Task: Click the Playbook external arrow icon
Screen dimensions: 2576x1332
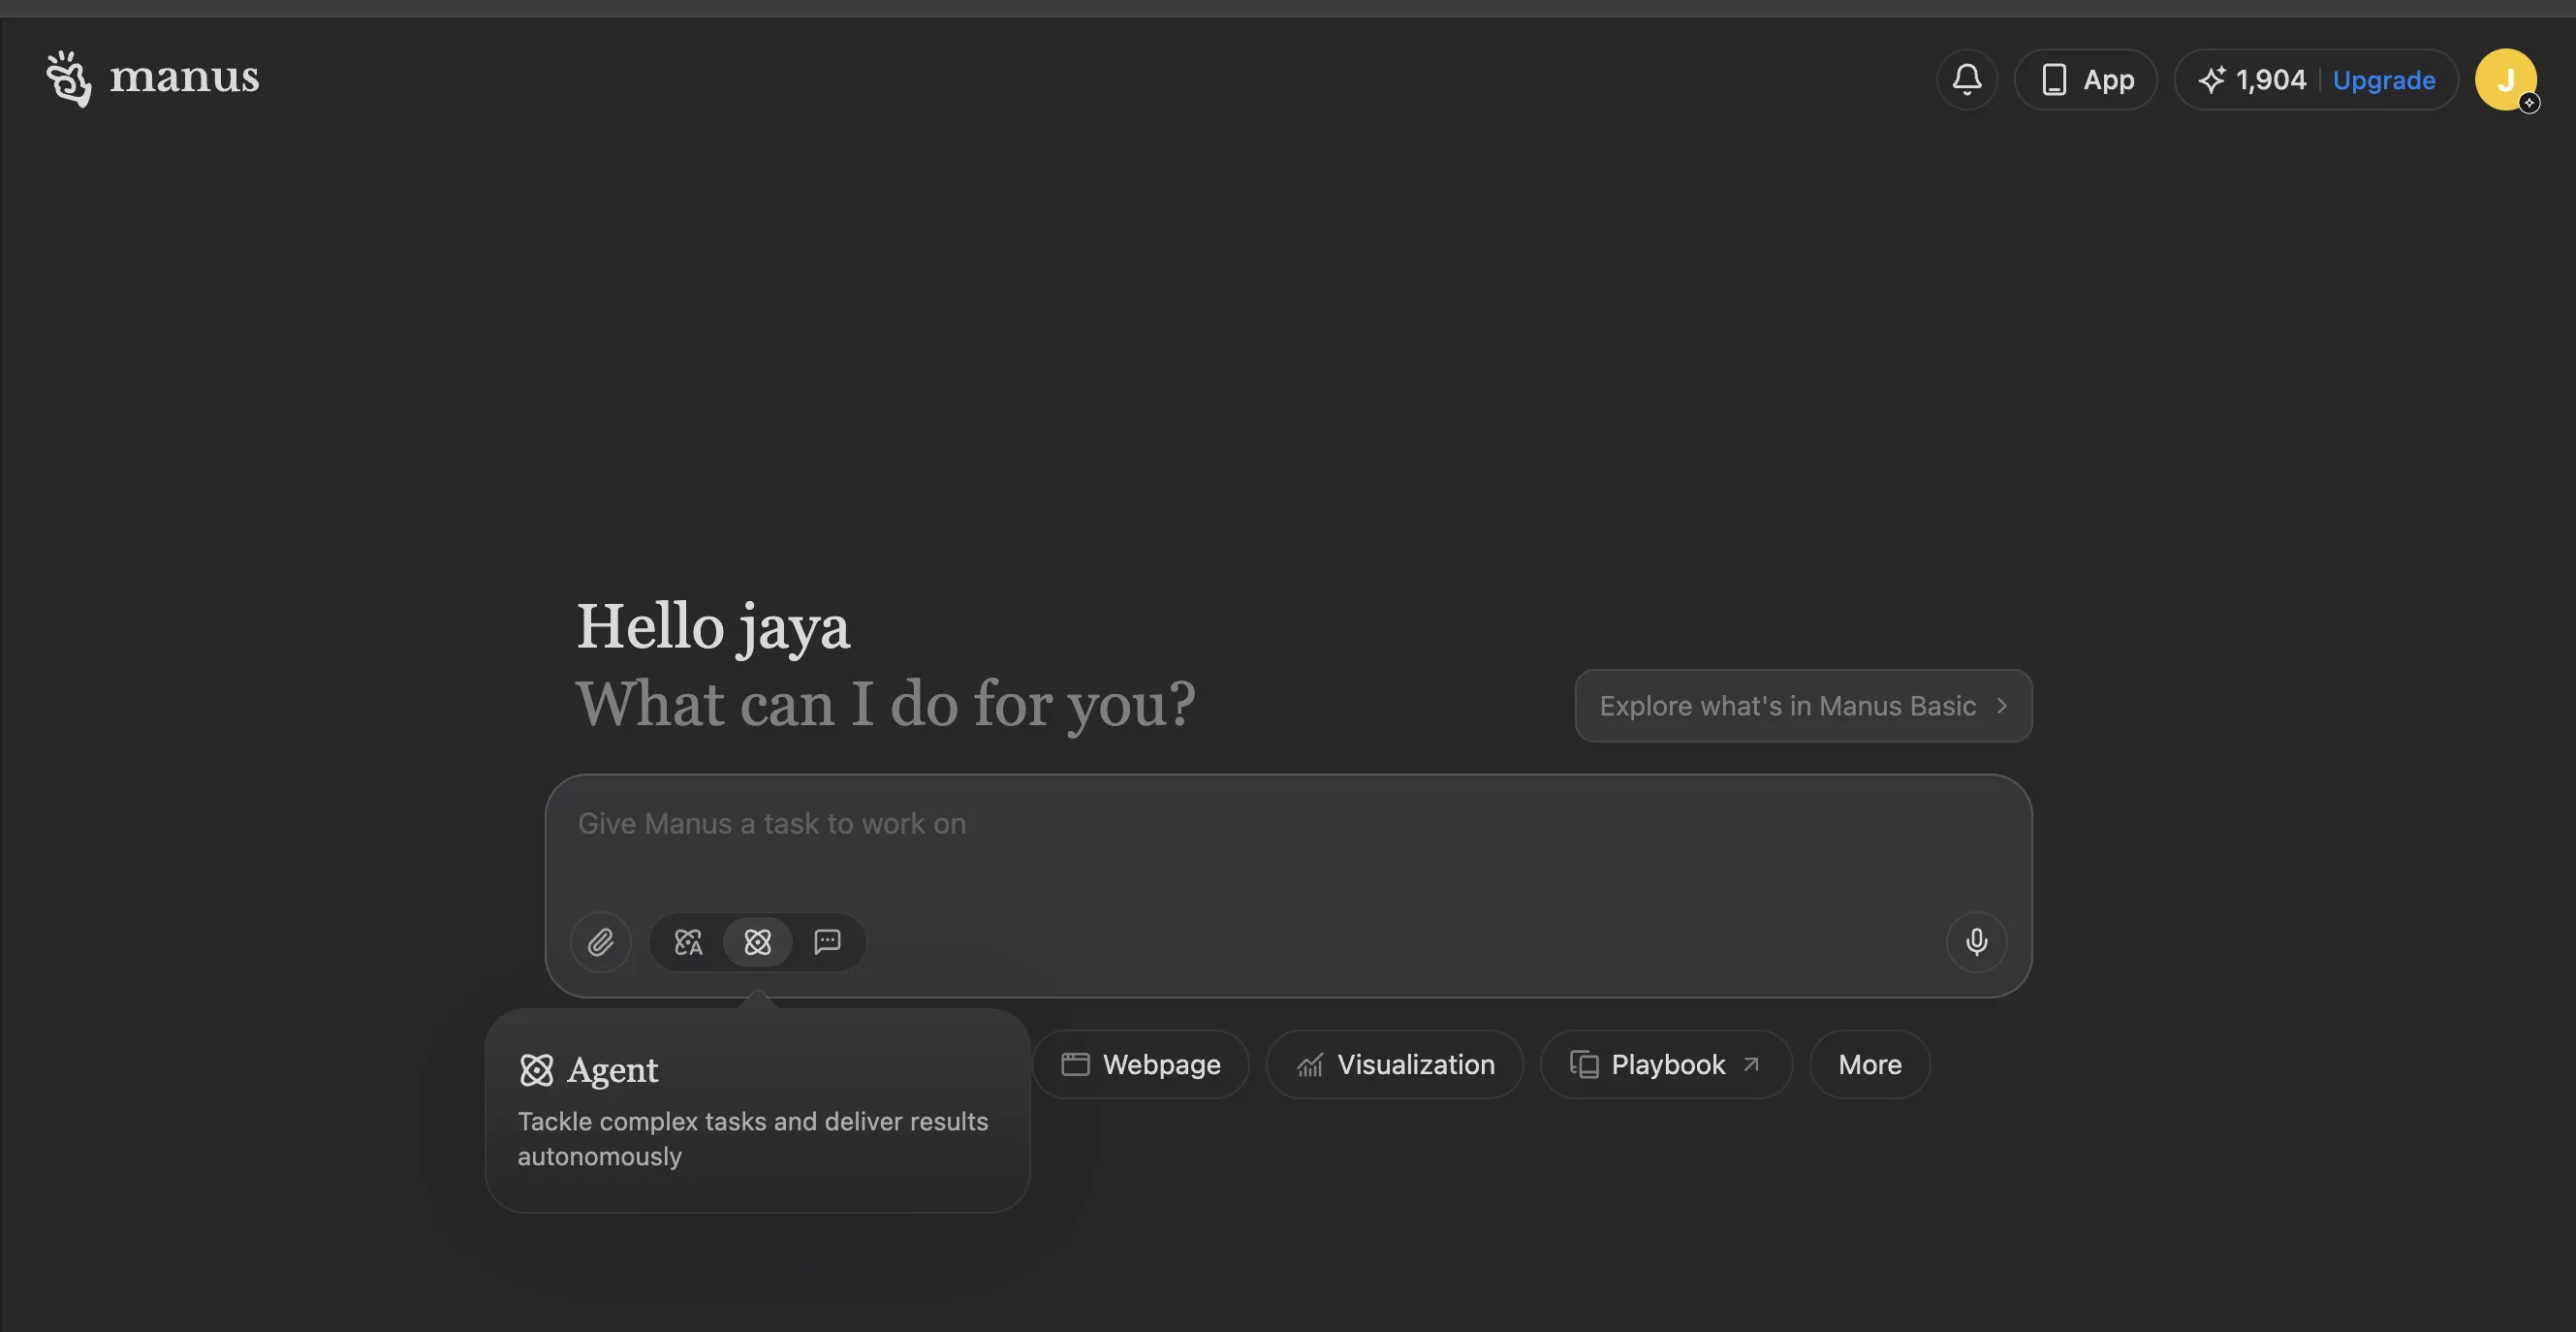Action: [1750, 1064]
